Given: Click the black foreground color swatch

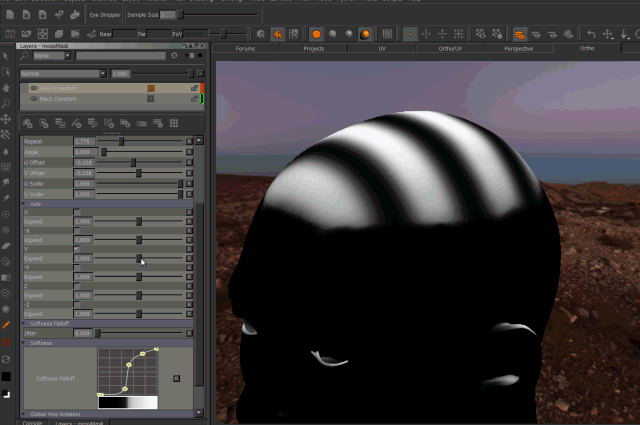Looking at the screenshot, I should (x=7, y=377).
